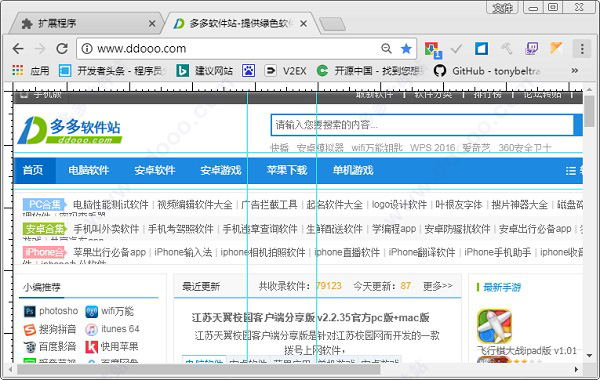600x380 pixels.
Task: Click the new tab button
Action: (x=333, y=24)
